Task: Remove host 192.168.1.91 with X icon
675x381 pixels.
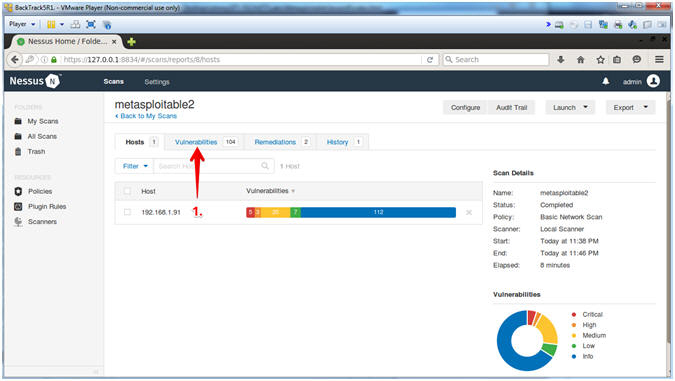Action: point(469,212)
